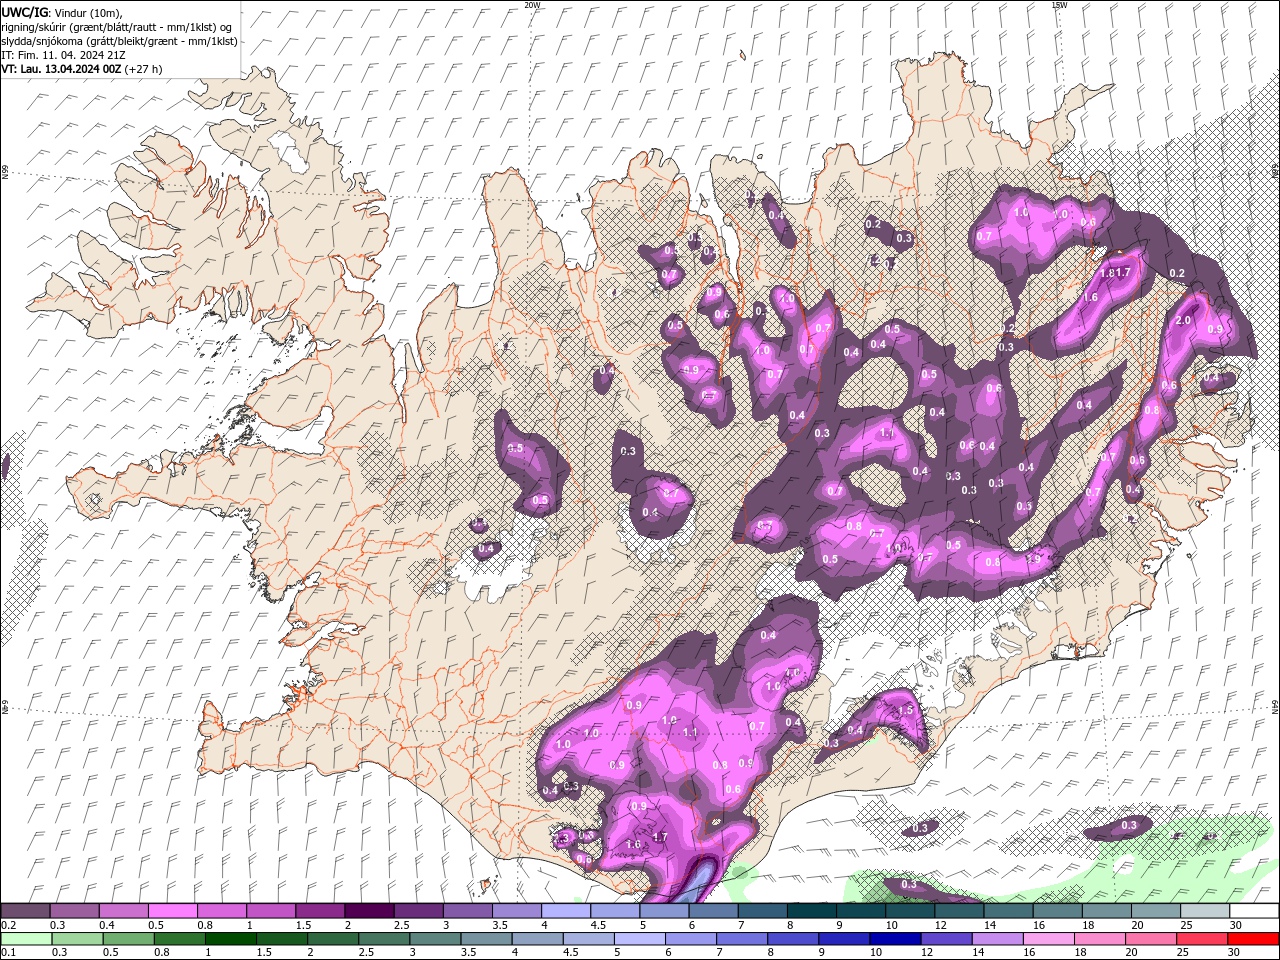
Task: Pick the top legend swatch labeled 2
Action: (369, 910)
